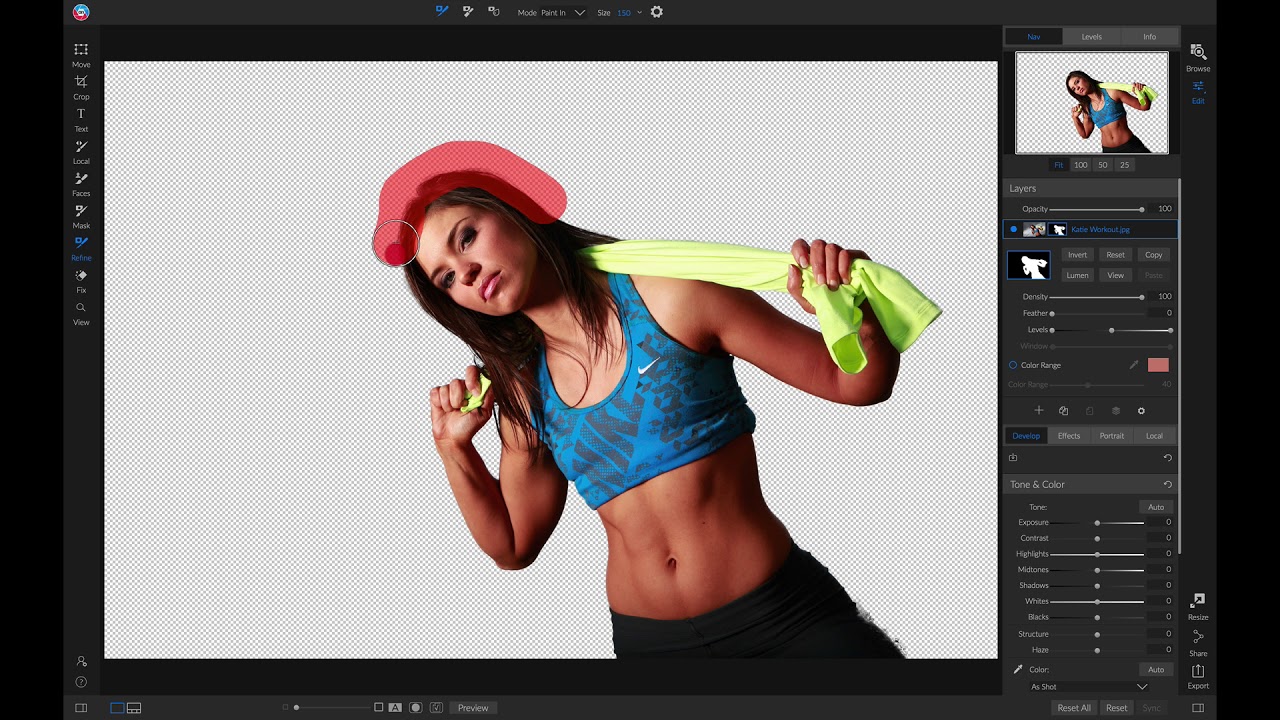Reset Tone & Color with undo arrow
This screenshot has height=720, width=1280.
pyautogui.click(x=1167, y=484)
